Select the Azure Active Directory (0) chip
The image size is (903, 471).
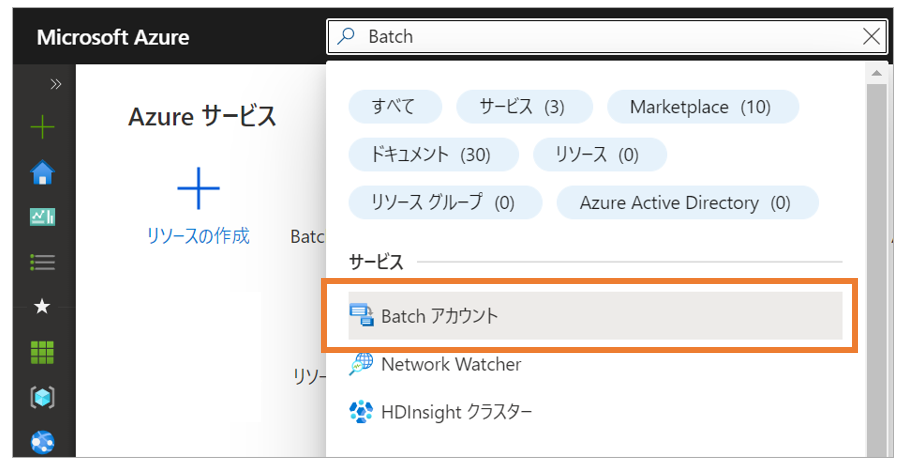coord(687,202)
